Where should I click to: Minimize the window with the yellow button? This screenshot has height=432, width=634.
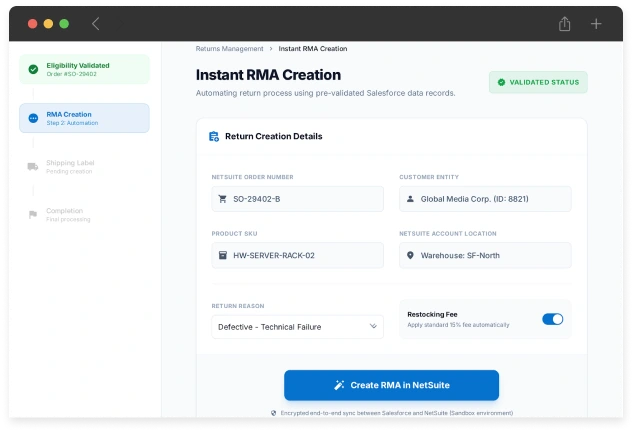tap(48, 24)
